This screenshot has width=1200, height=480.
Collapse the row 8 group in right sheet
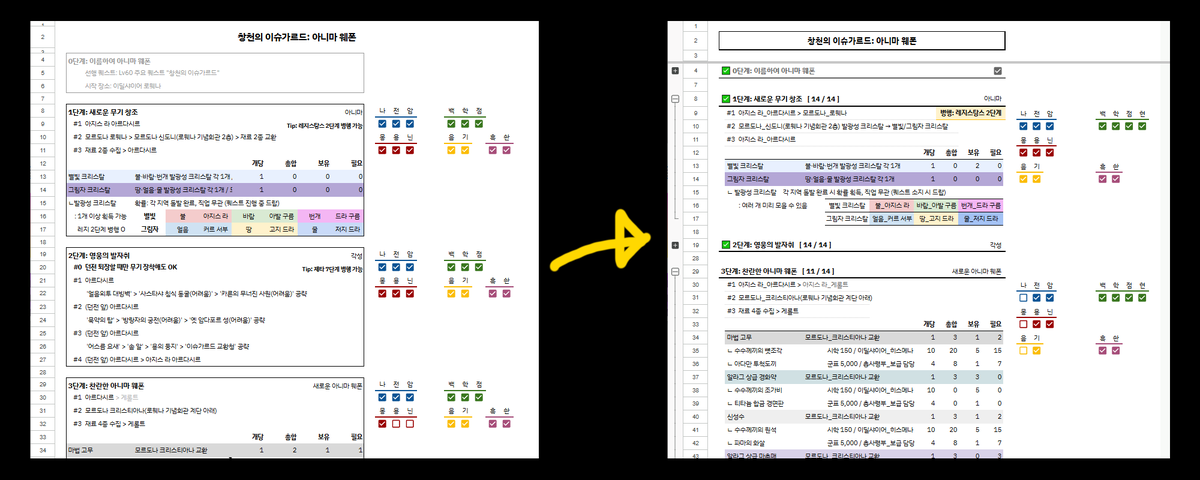[675, 99]
